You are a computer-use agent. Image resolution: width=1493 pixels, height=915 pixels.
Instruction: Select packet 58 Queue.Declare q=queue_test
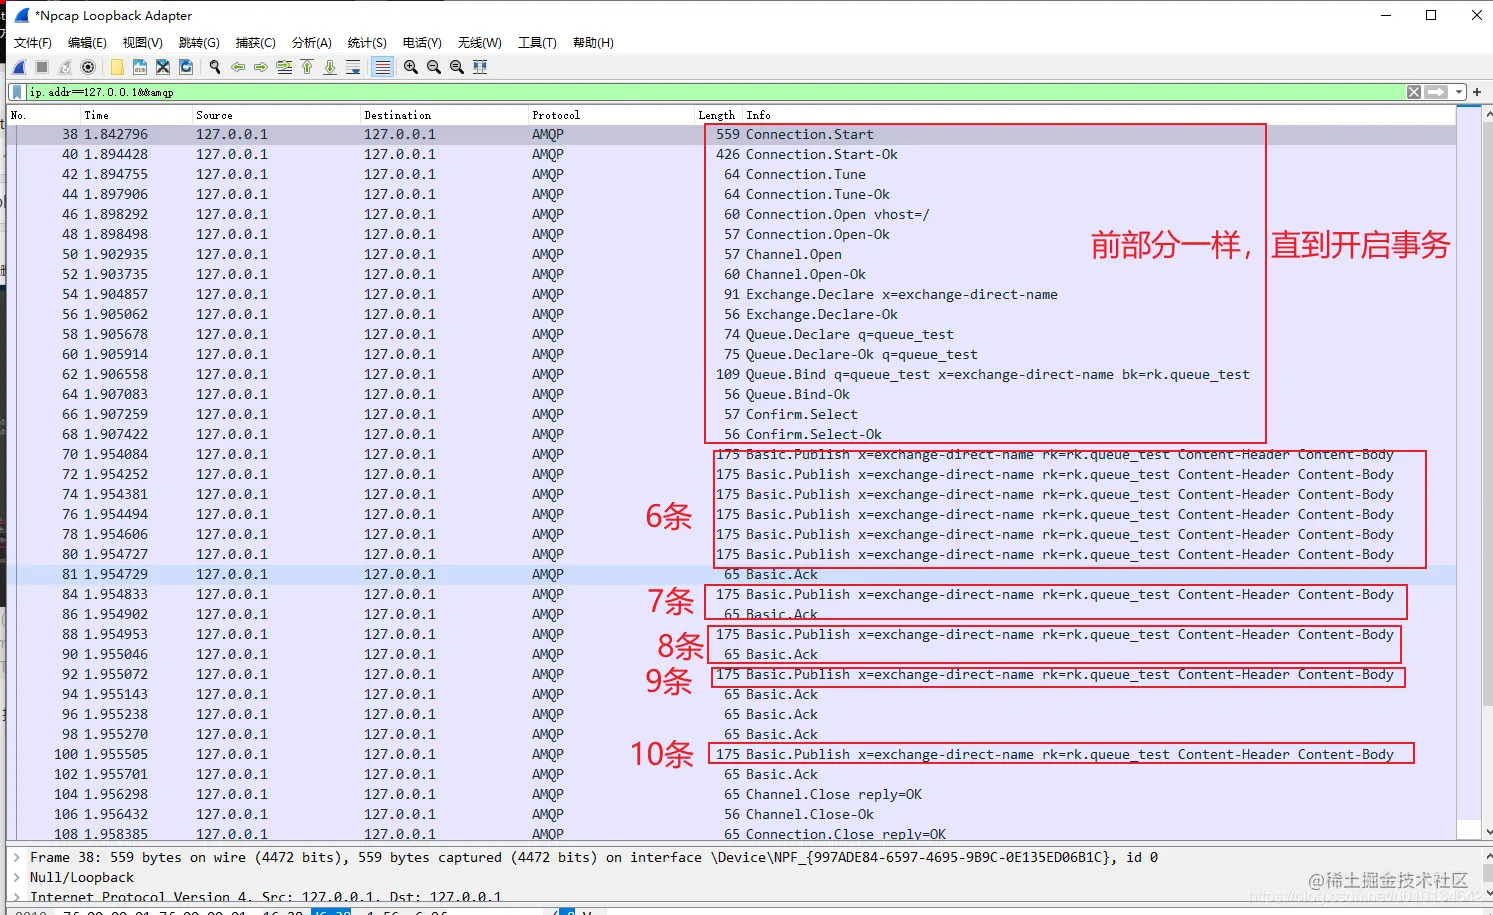731,334
